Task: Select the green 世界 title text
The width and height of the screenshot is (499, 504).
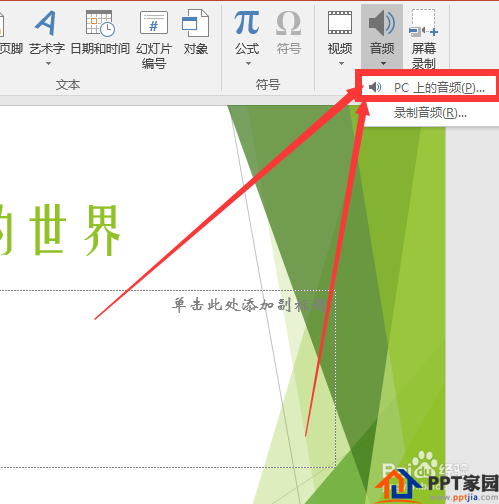Action: point(75,230)
